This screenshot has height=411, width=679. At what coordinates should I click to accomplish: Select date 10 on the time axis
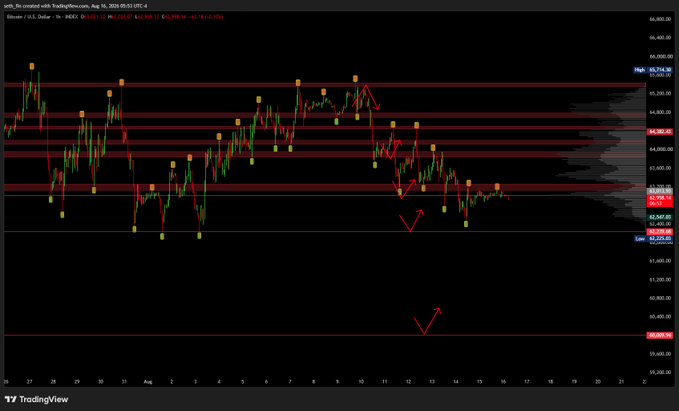361,382
